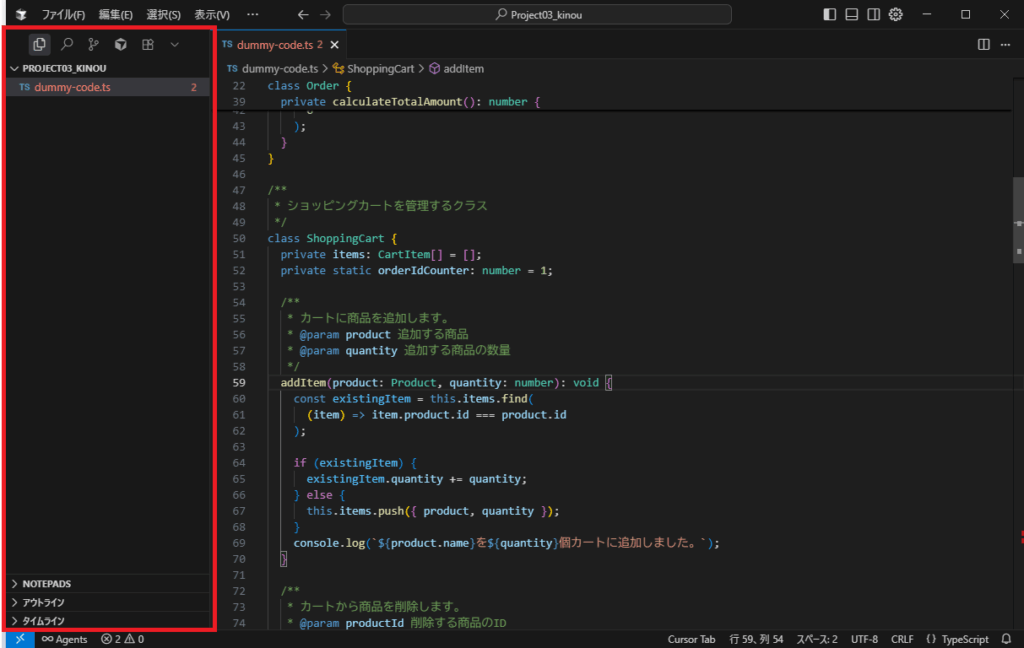Click the addItem method name on line 59
The width and height of the screenshot is (1024, 648).
point(303,383)
